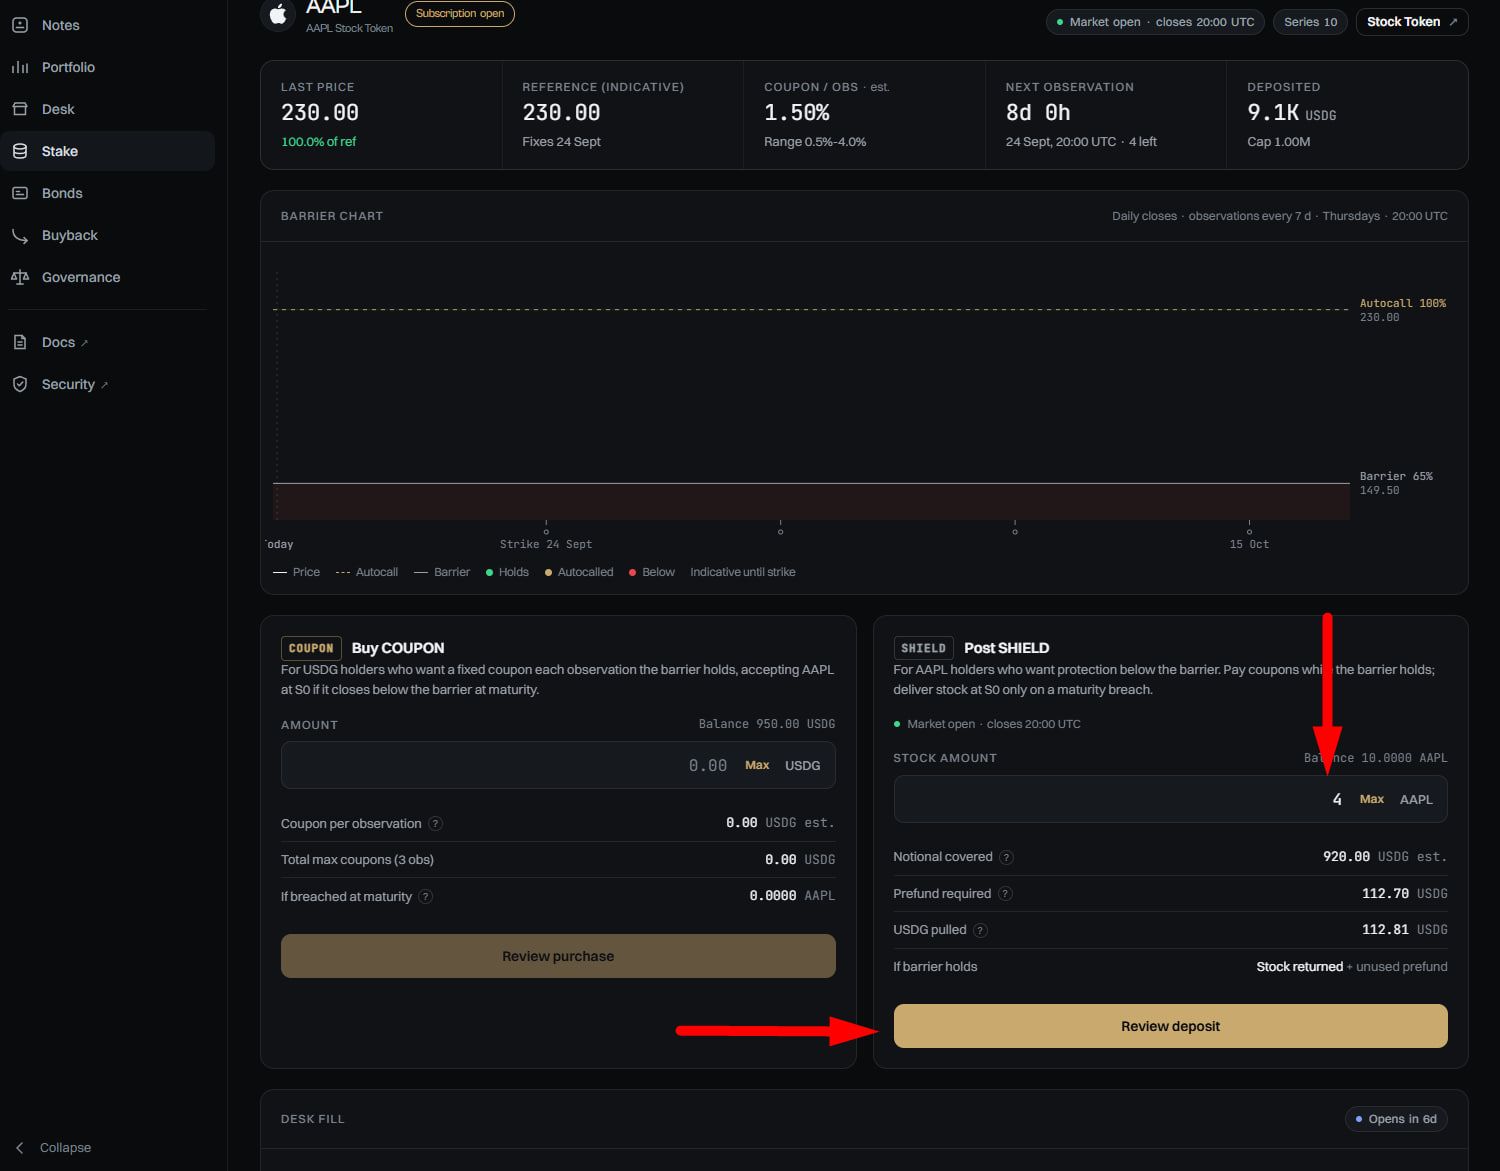Click the Series 10 pill
The width and height of the screenshot is (1500, 1171).
[x=1310, y=22]
